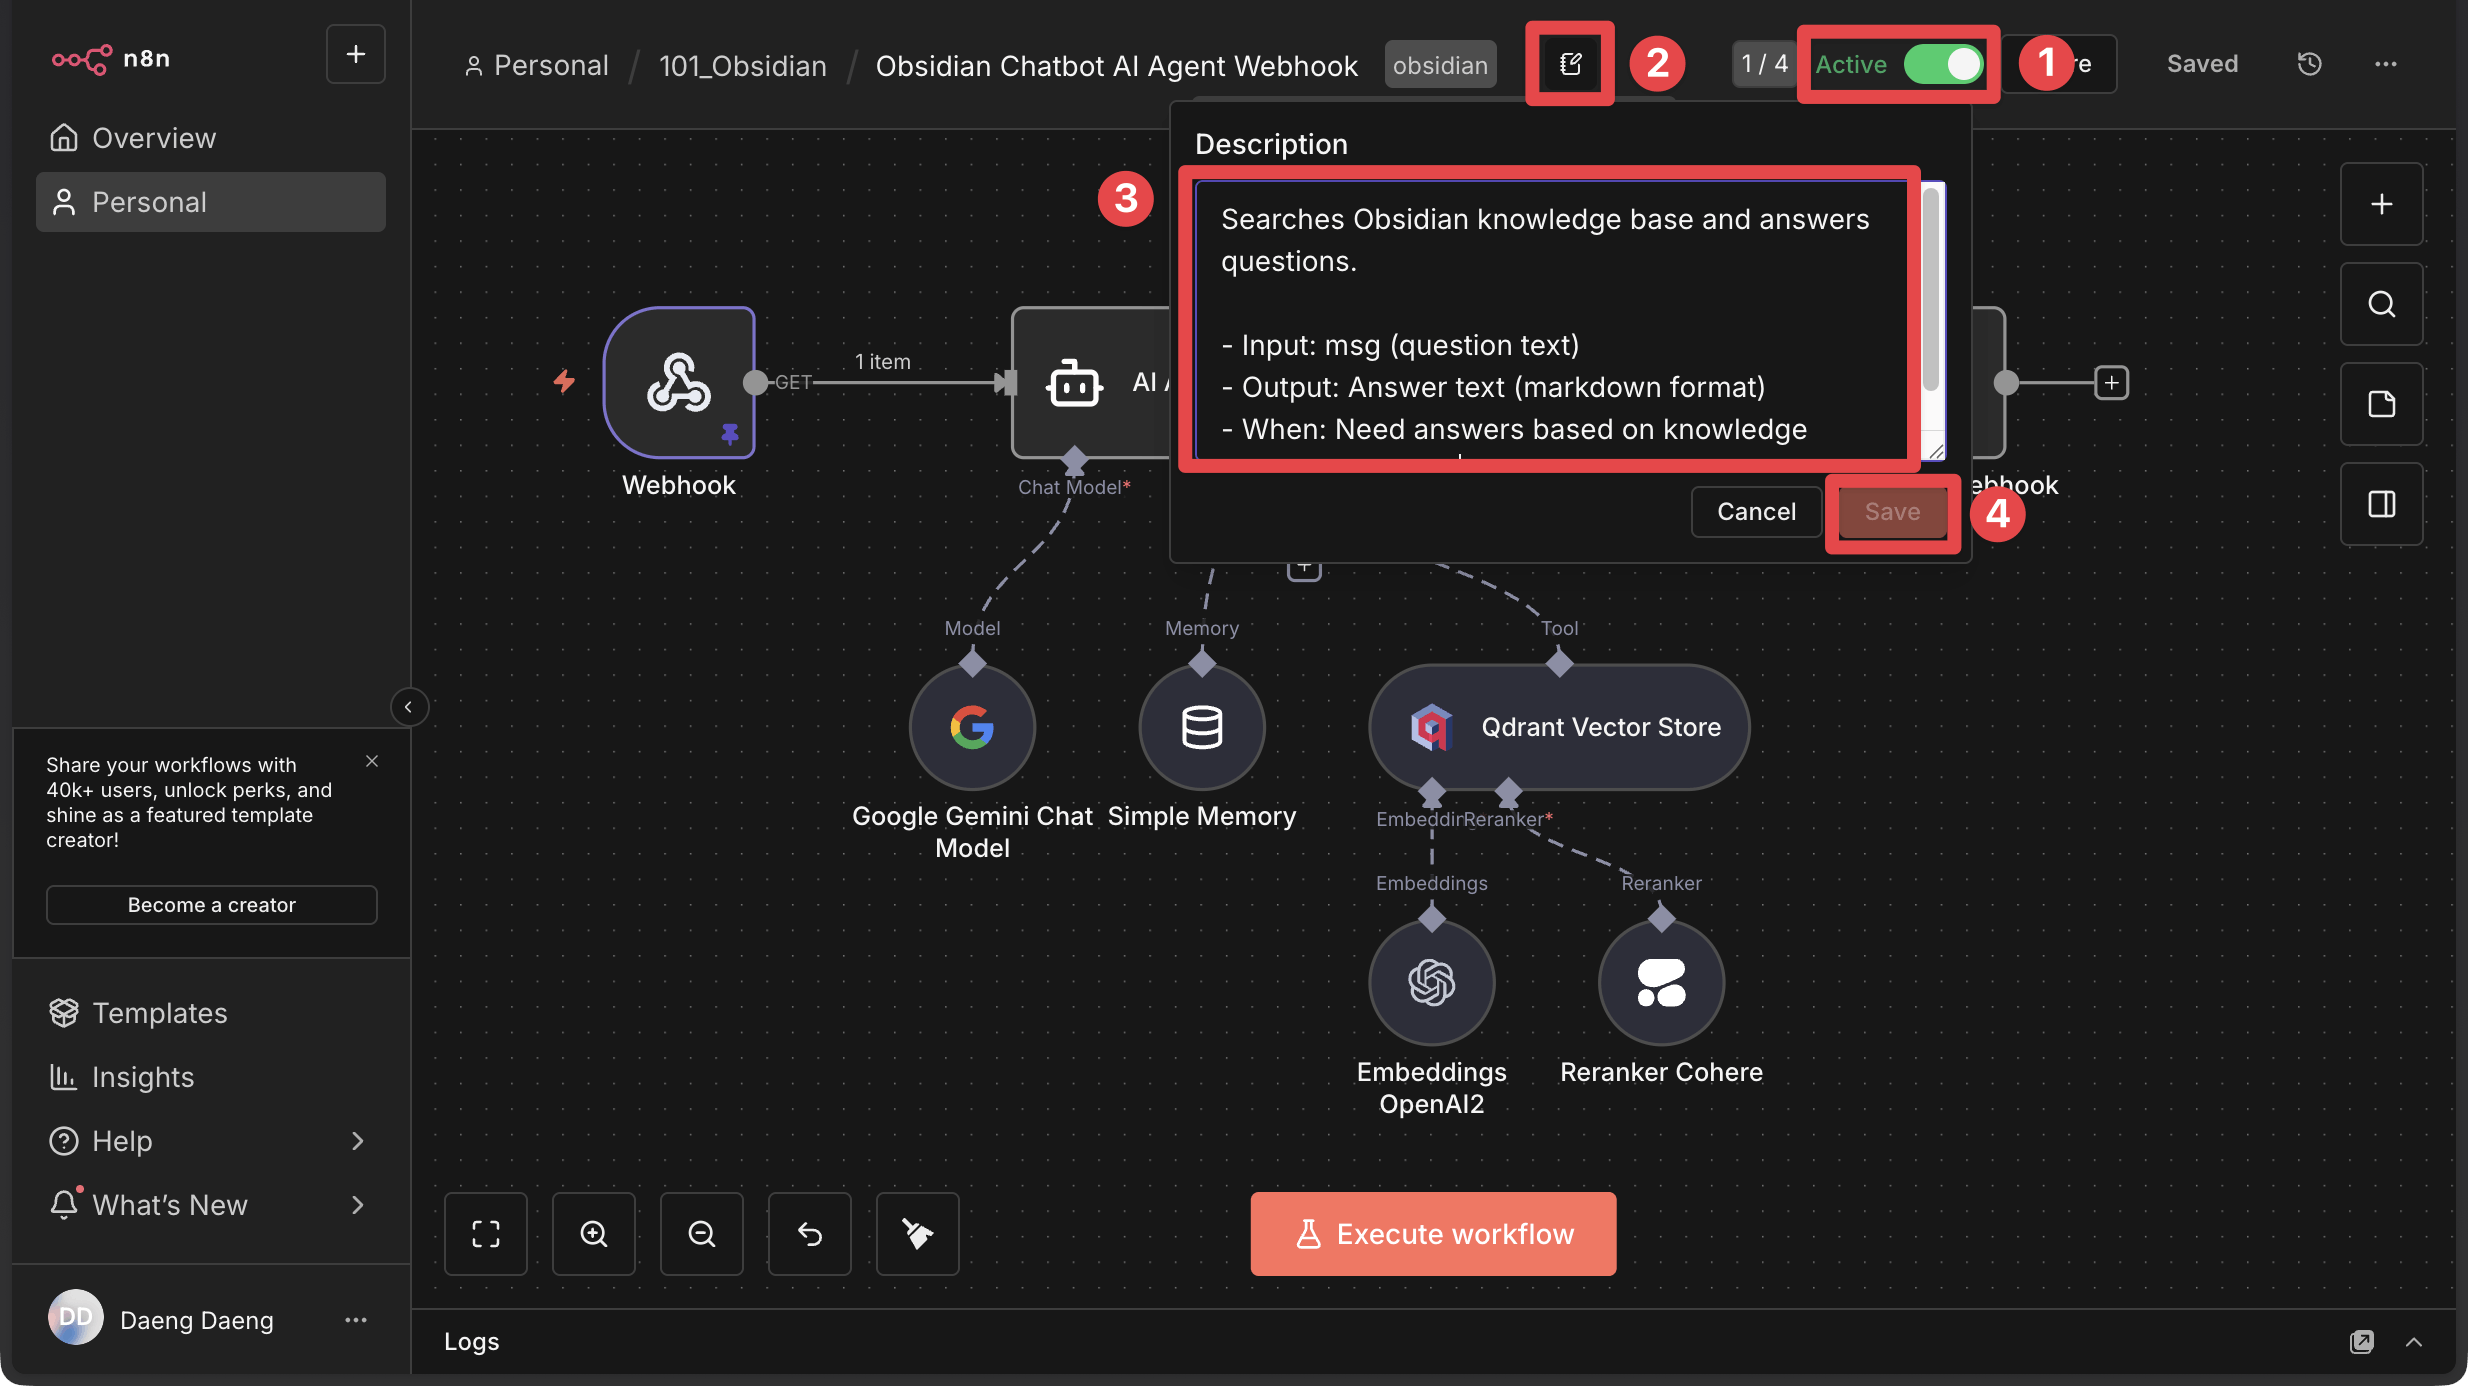
Task: Click the Save description button
Action: coord(1892,512)
